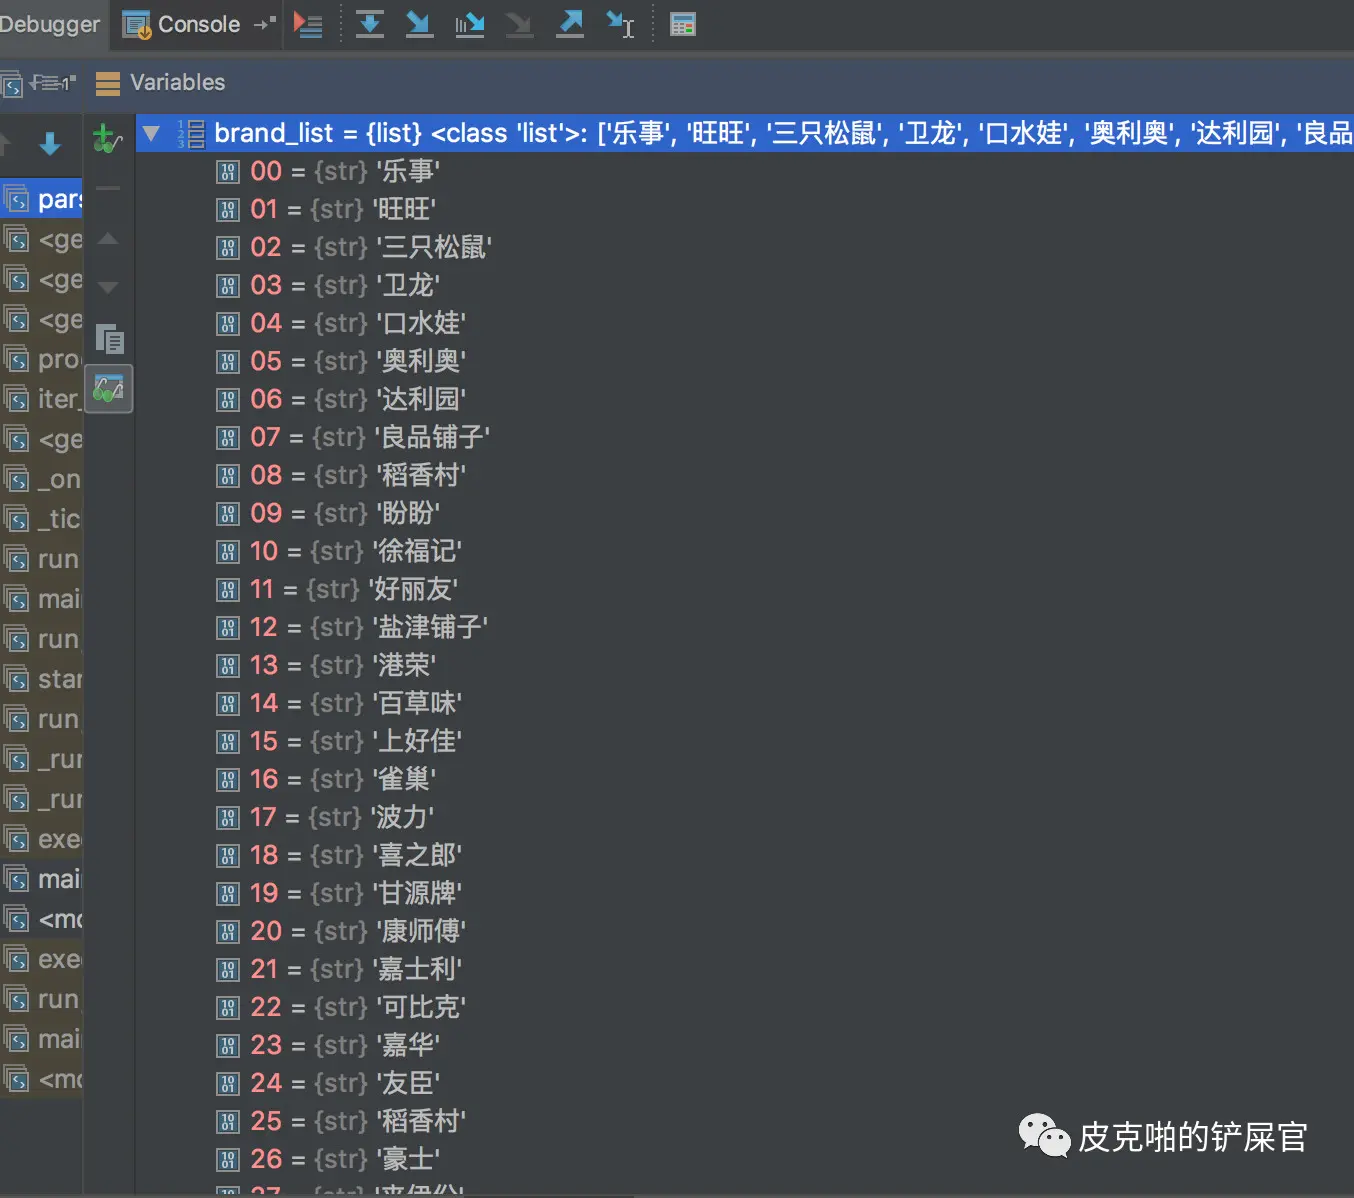Select the '_tic' stack frame
1354x1198 pixels.
click(41, 519)
